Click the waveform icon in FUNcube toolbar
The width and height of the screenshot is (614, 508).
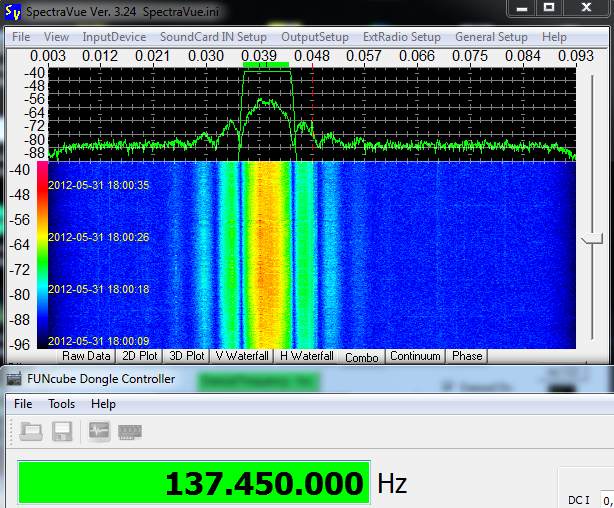100,432
